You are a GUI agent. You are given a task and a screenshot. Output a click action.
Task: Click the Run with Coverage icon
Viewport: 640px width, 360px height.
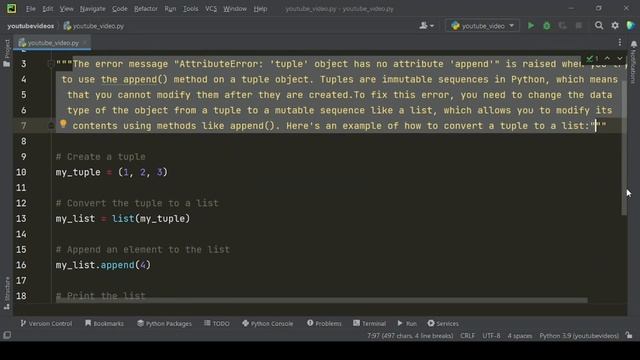point(562,26)
